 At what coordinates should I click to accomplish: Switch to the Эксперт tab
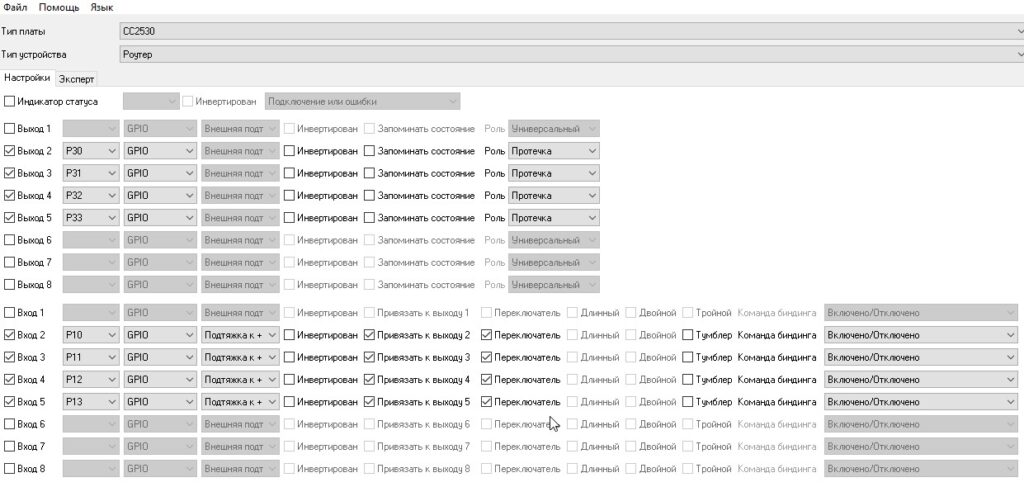76,78
